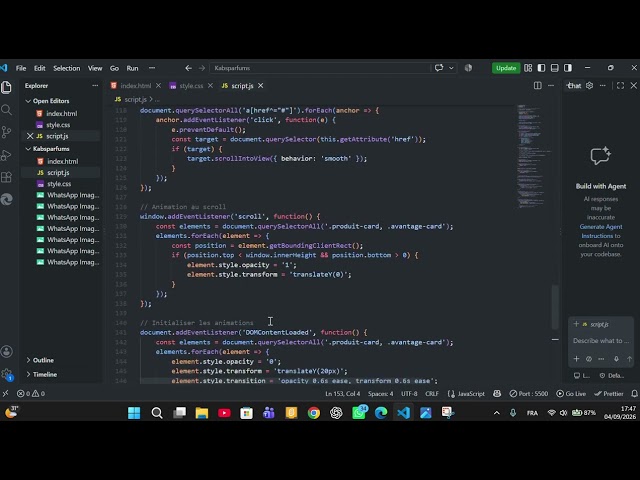Open script.js in Kabsparfums folder
This screenshot has height=480, width=640.
pos(58,173)
